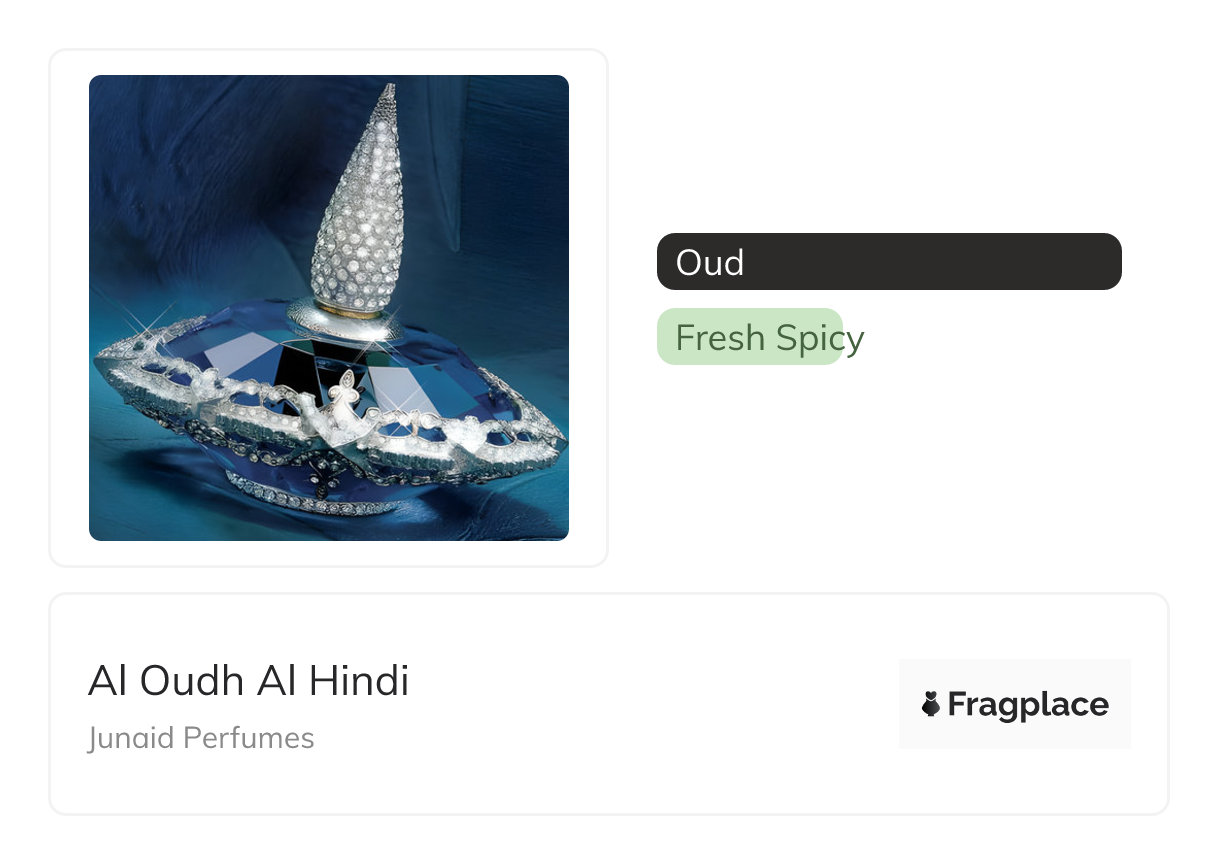The height and width of the screenshot is (864, 1218).
Task: Open the Al Oudh Al Hindi title
Action: [248, 681]
